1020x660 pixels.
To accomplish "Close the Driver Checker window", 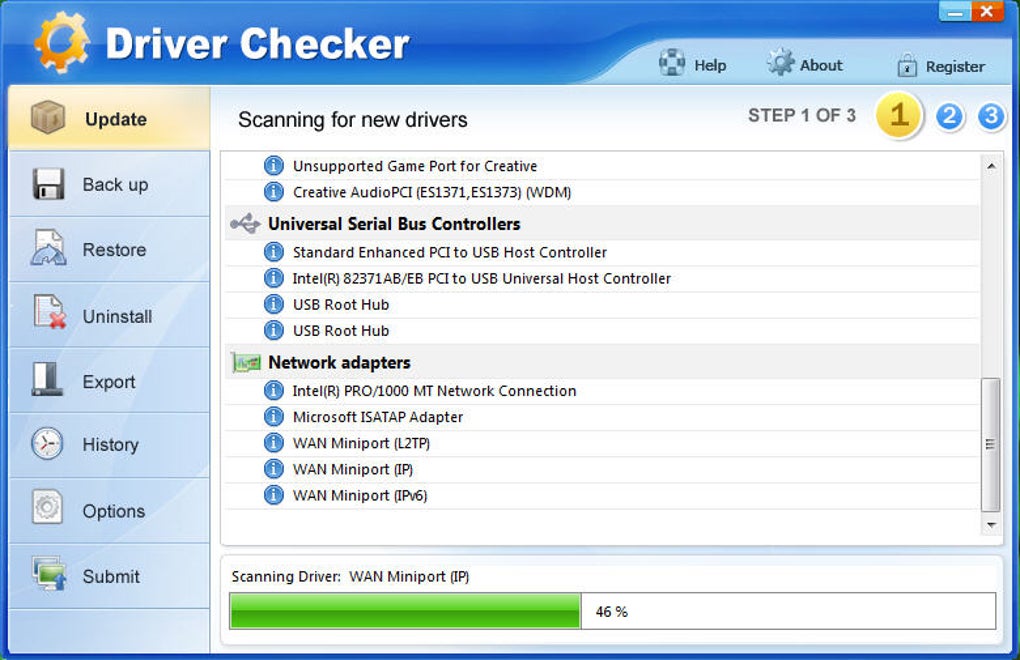I will [x=987, y=11].
